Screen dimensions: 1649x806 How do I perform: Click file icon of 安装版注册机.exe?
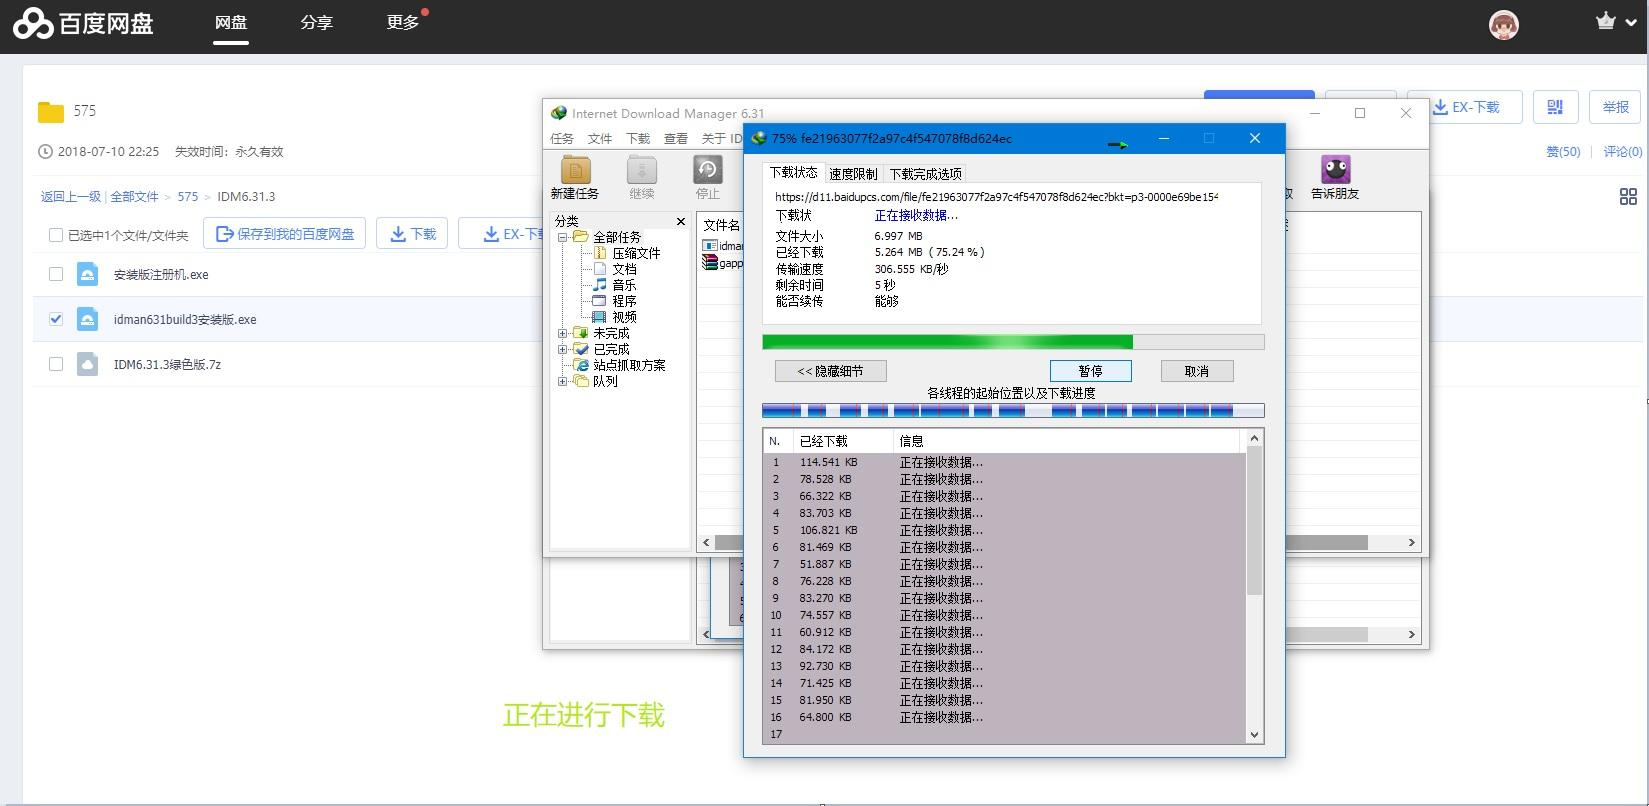(x=88, y=274)
